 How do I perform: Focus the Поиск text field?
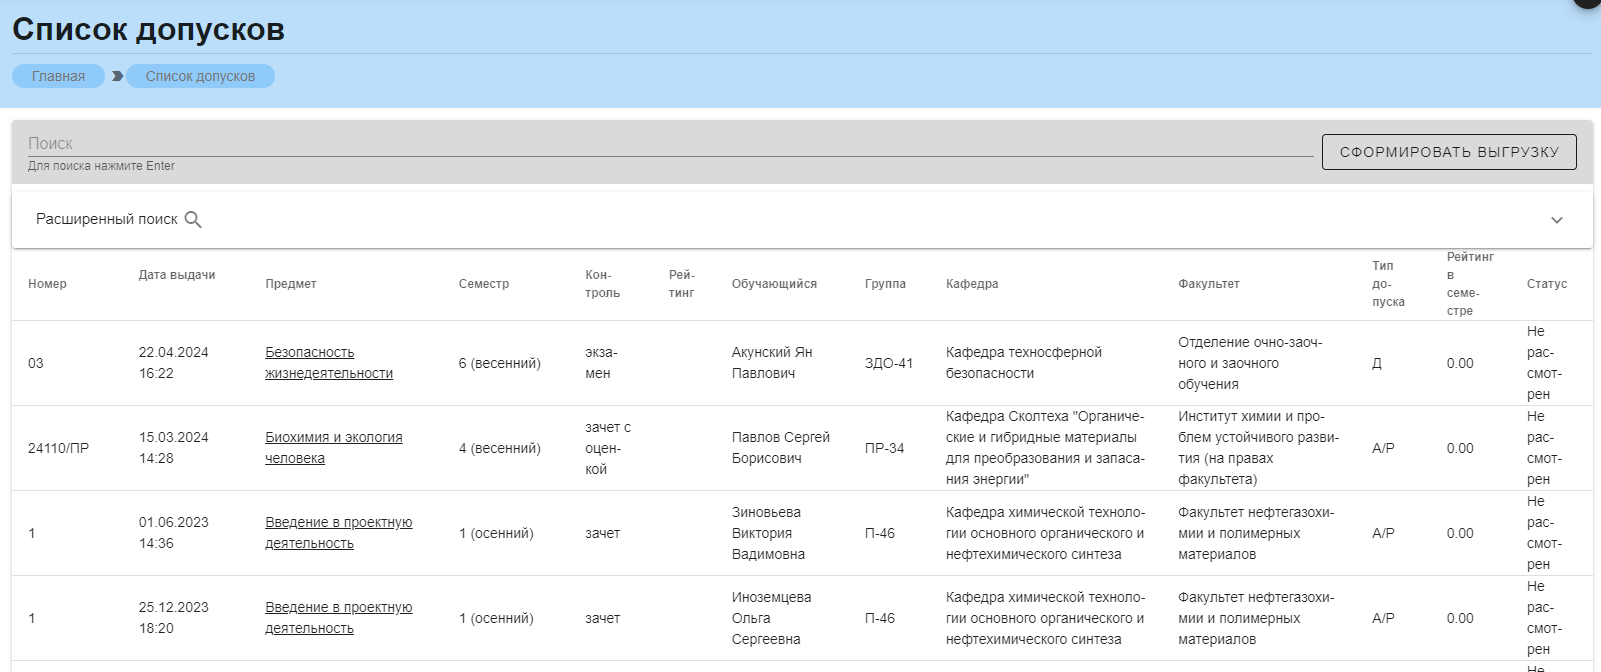(668, 144)
